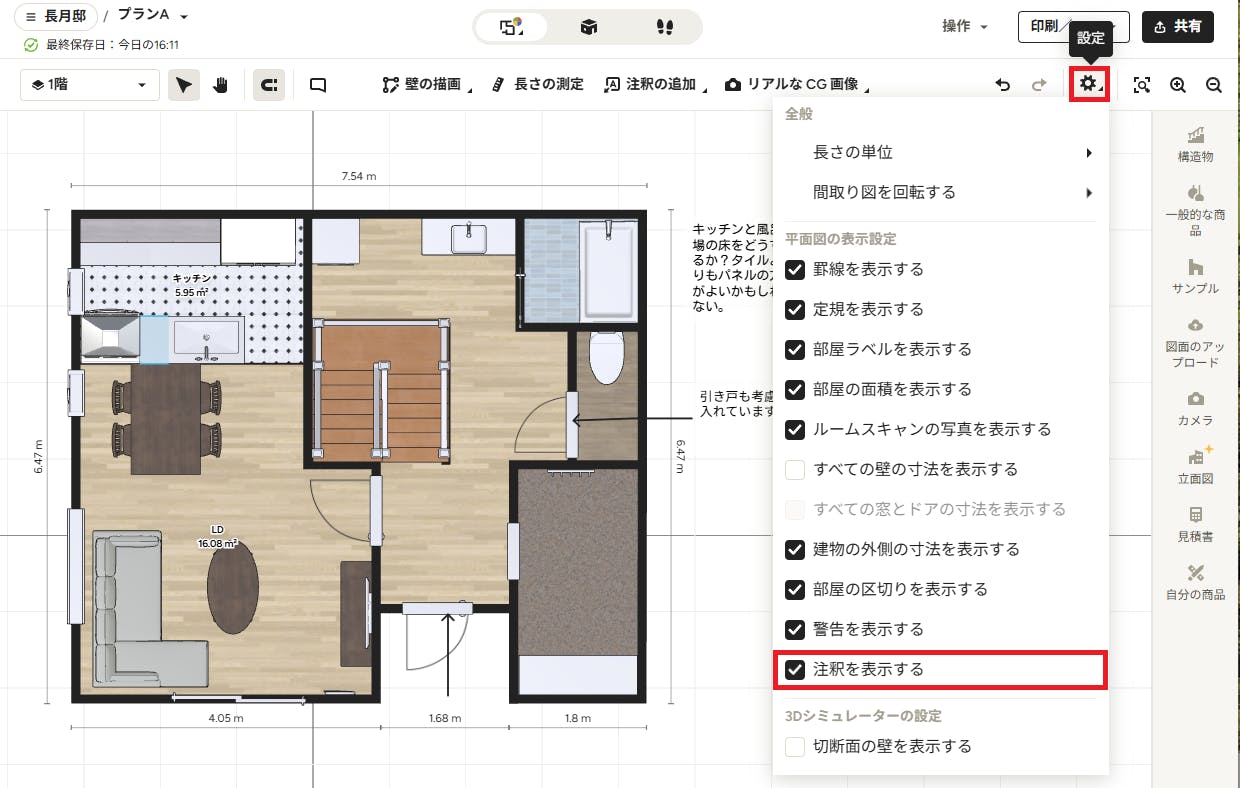This screenshot has height=788, width=1240.
Task: Open 自分の商品 in the sidebar
Action: 1195,582
